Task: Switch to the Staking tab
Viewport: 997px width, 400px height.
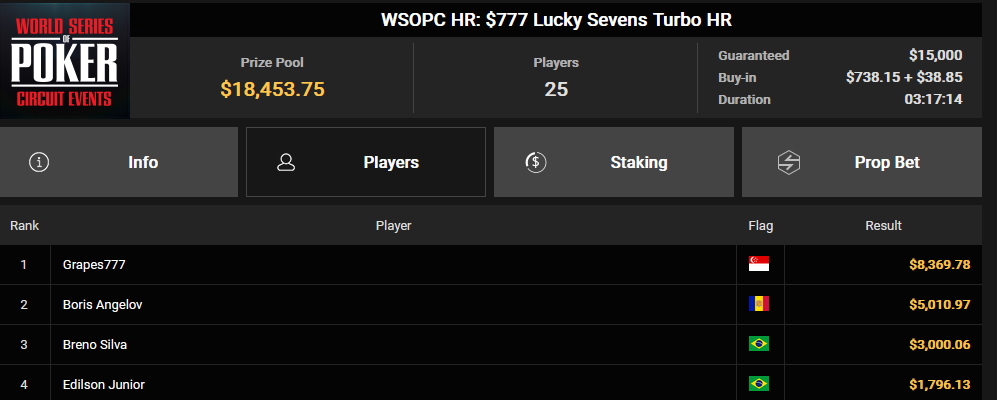Action: [x=614, y=162]
